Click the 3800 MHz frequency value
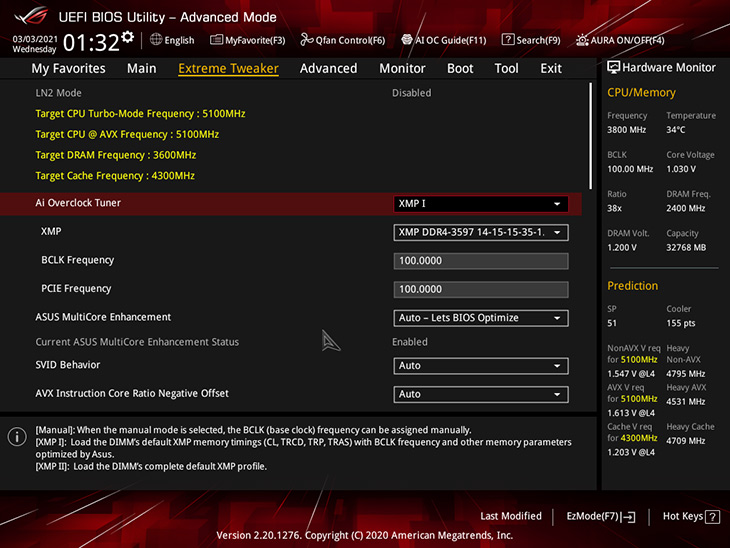Viewport: 730px width, 548px height. 626,130
